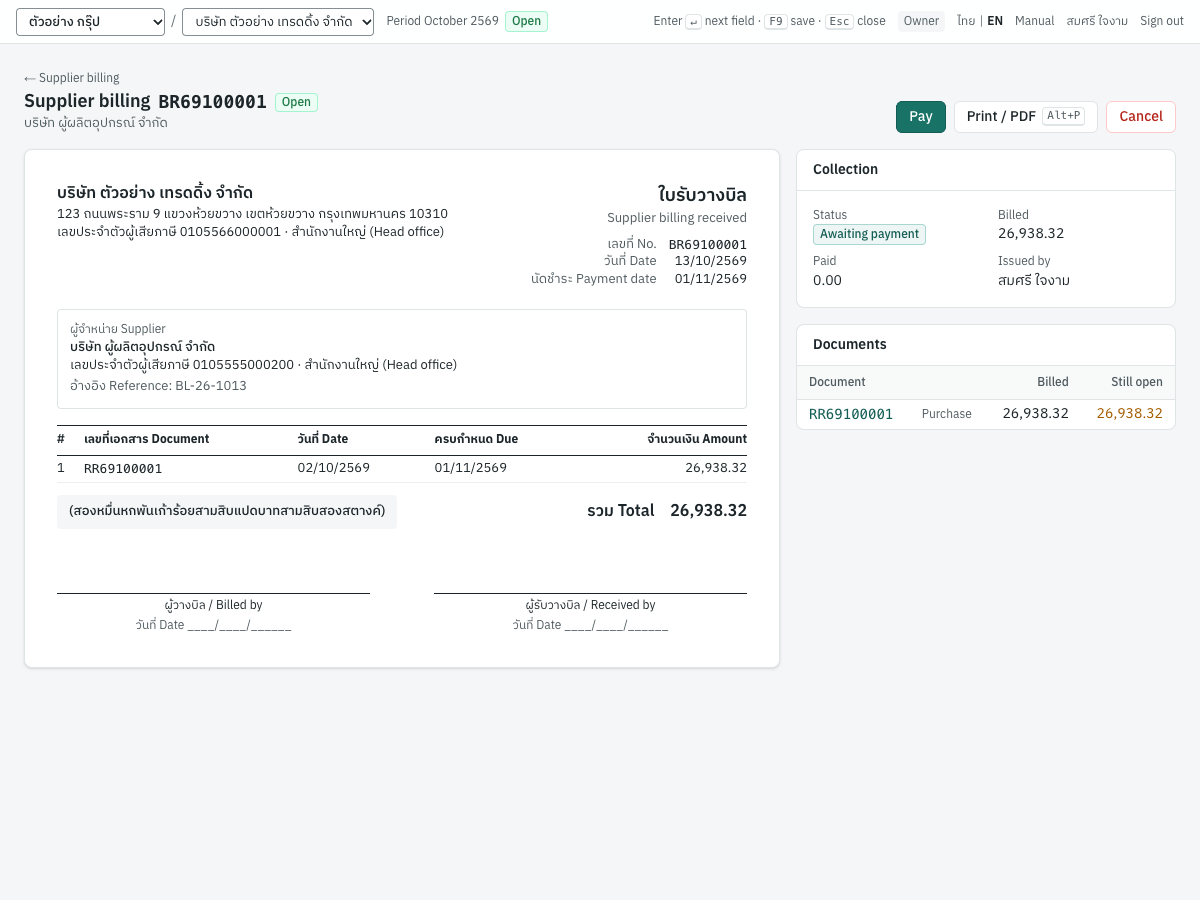Click Issued by สมศรี ใจงาม value
This screenshot has height=900, width=1200.
pos(1034,280)
